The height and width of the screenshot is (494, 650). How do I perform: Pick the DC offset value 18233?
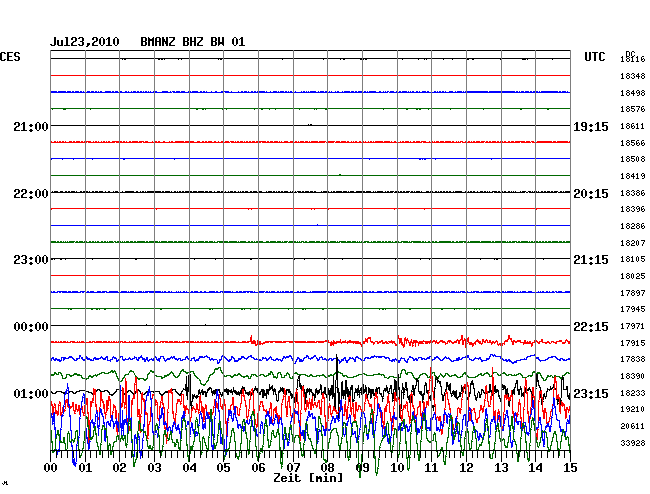pyautogui.click(x=633, y=393)
